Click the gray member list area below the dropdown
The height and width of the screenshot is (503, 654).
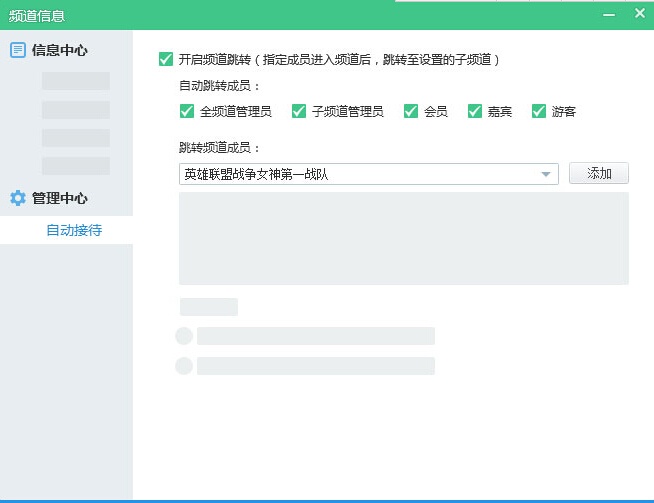pyautogui.click(x=404, y=239)
